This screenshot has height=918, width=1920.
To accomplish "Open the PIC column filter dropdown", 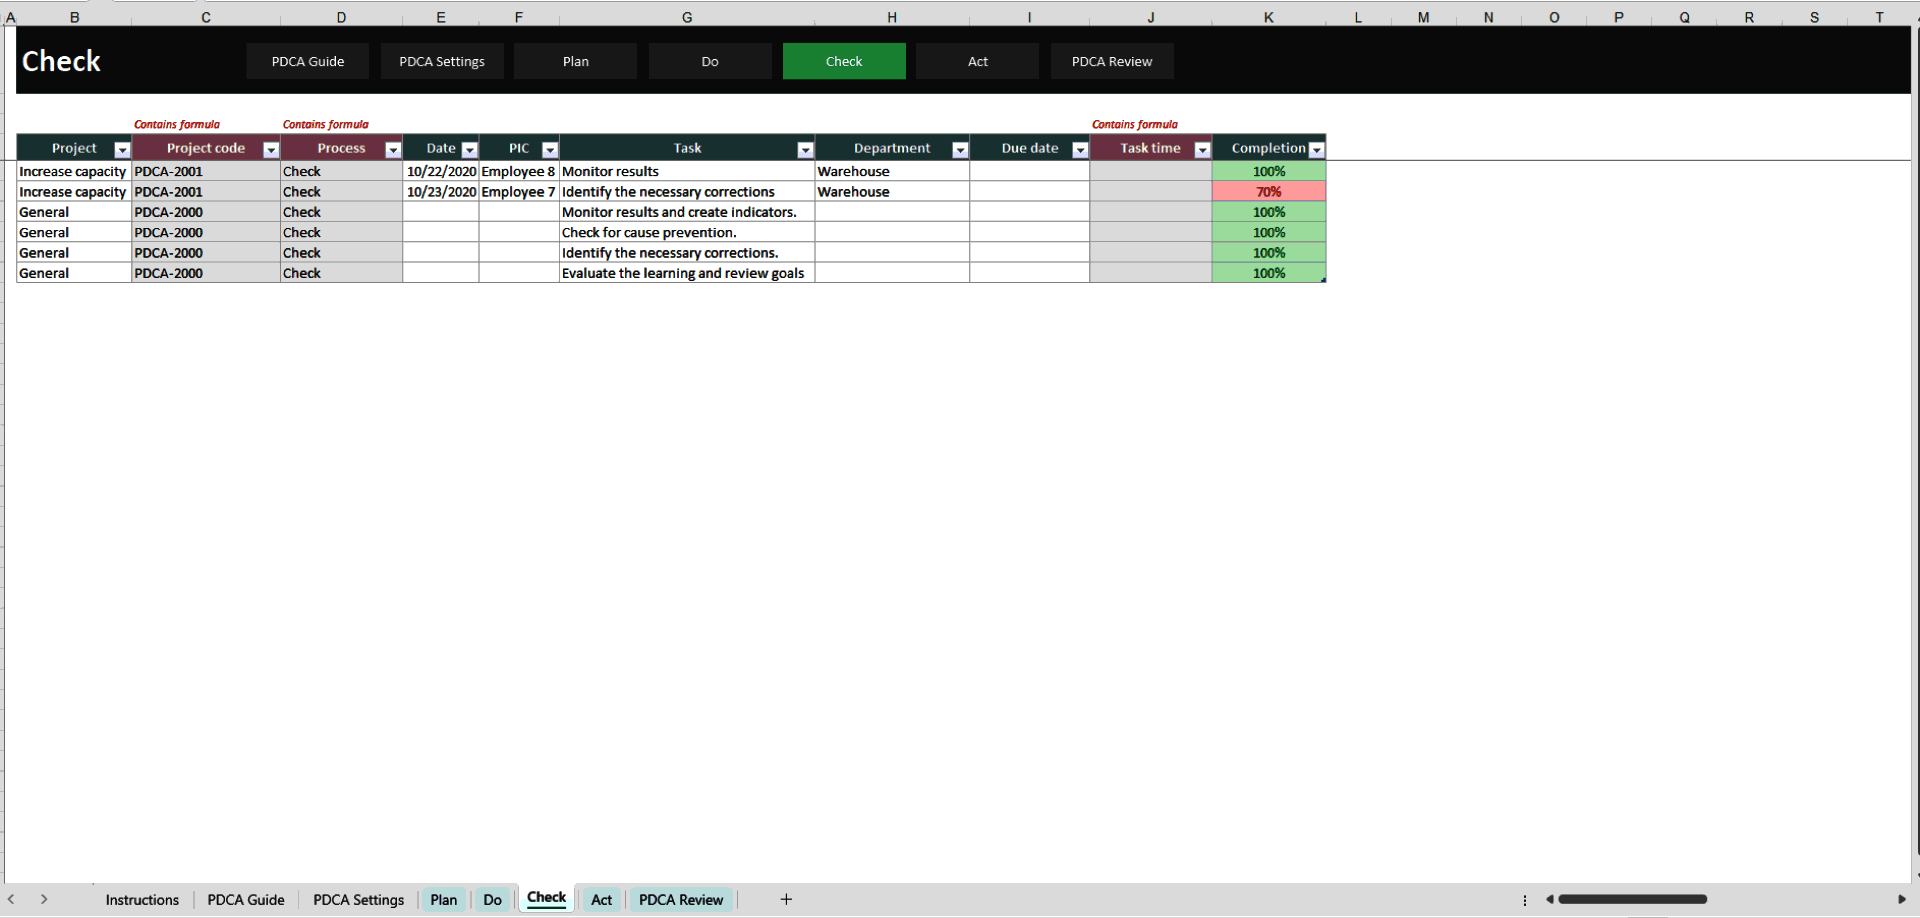I will 550,148.
